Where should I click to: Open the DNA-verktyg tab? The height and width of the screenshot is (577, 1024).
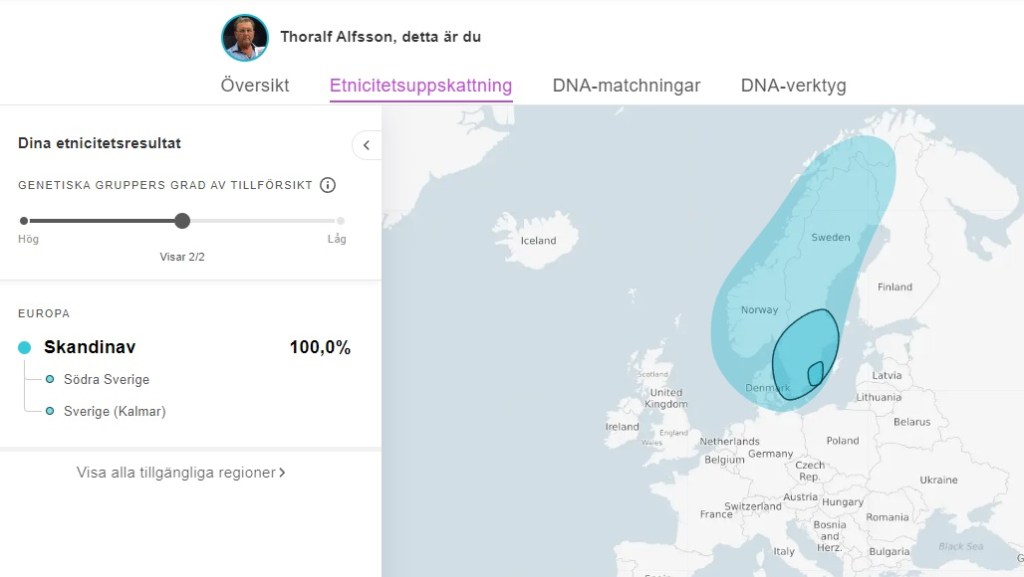coord(793,85)
